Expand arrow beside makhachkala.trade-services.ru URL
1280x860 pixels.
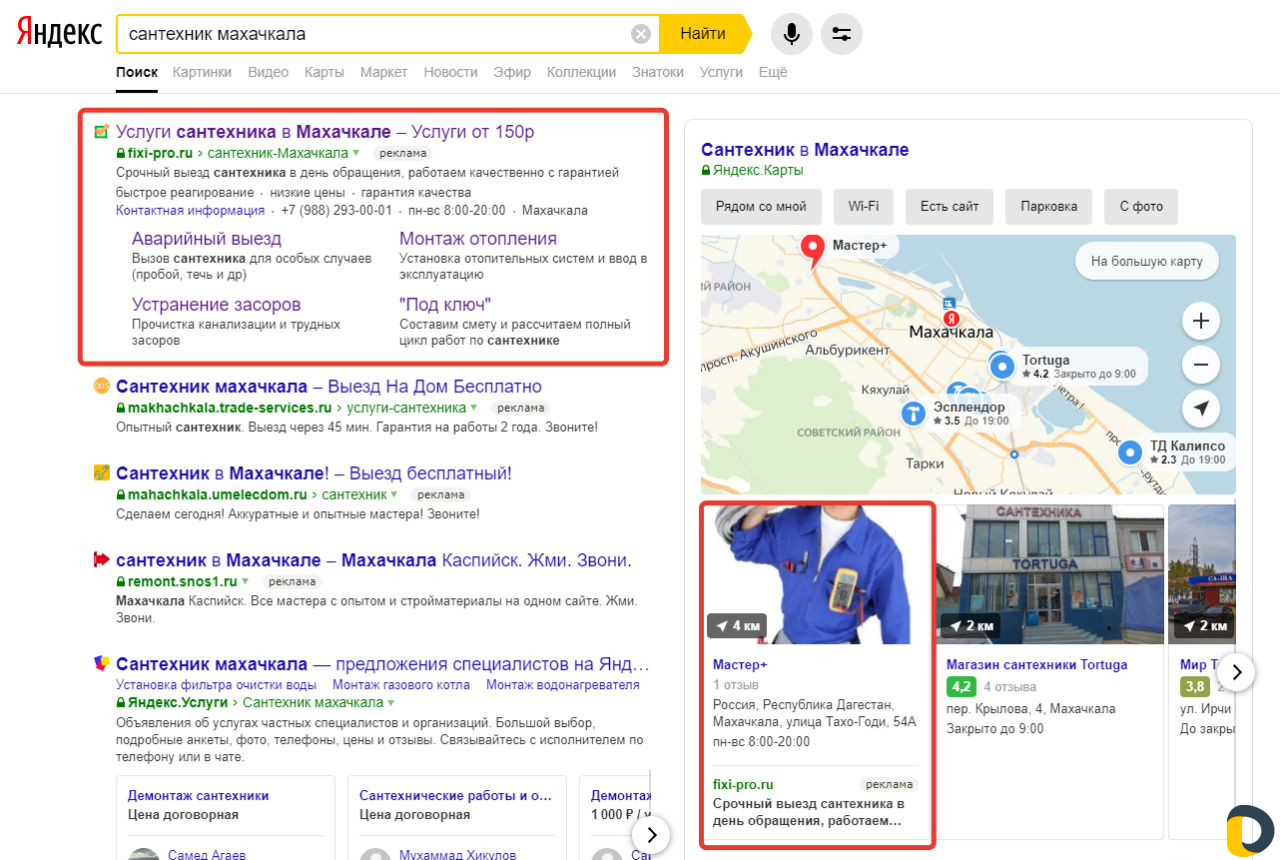click(x=474, y=408)
